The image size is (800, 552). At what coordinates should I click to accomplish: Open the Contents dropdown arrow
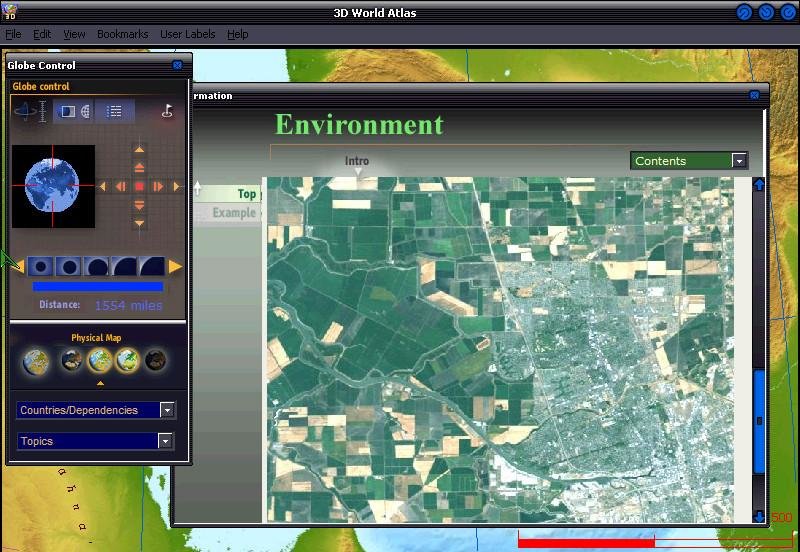739,161
